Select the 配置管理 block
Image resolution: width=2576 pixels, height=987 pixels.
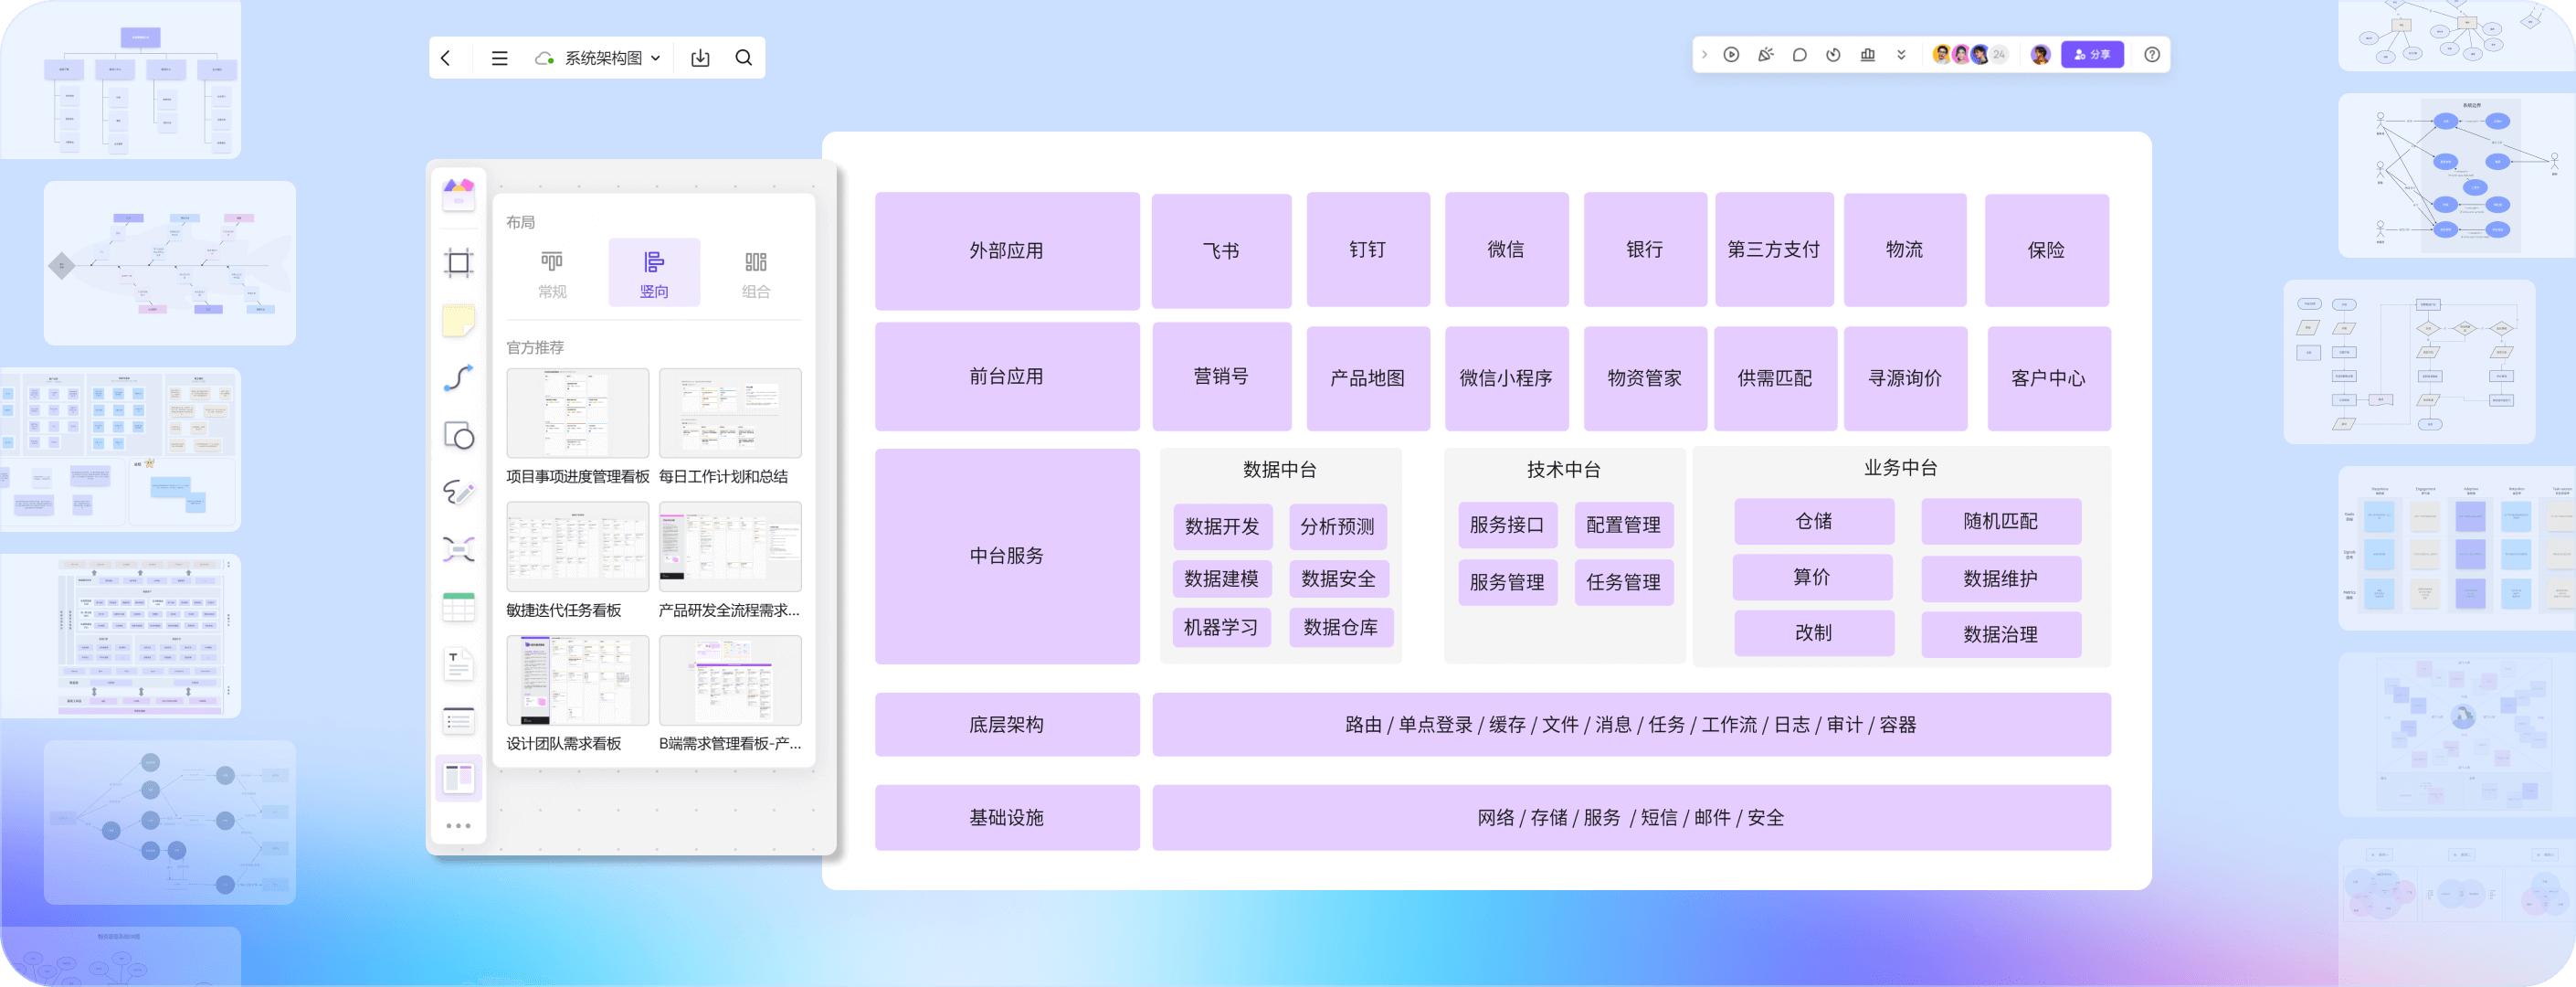point(1624,525)
